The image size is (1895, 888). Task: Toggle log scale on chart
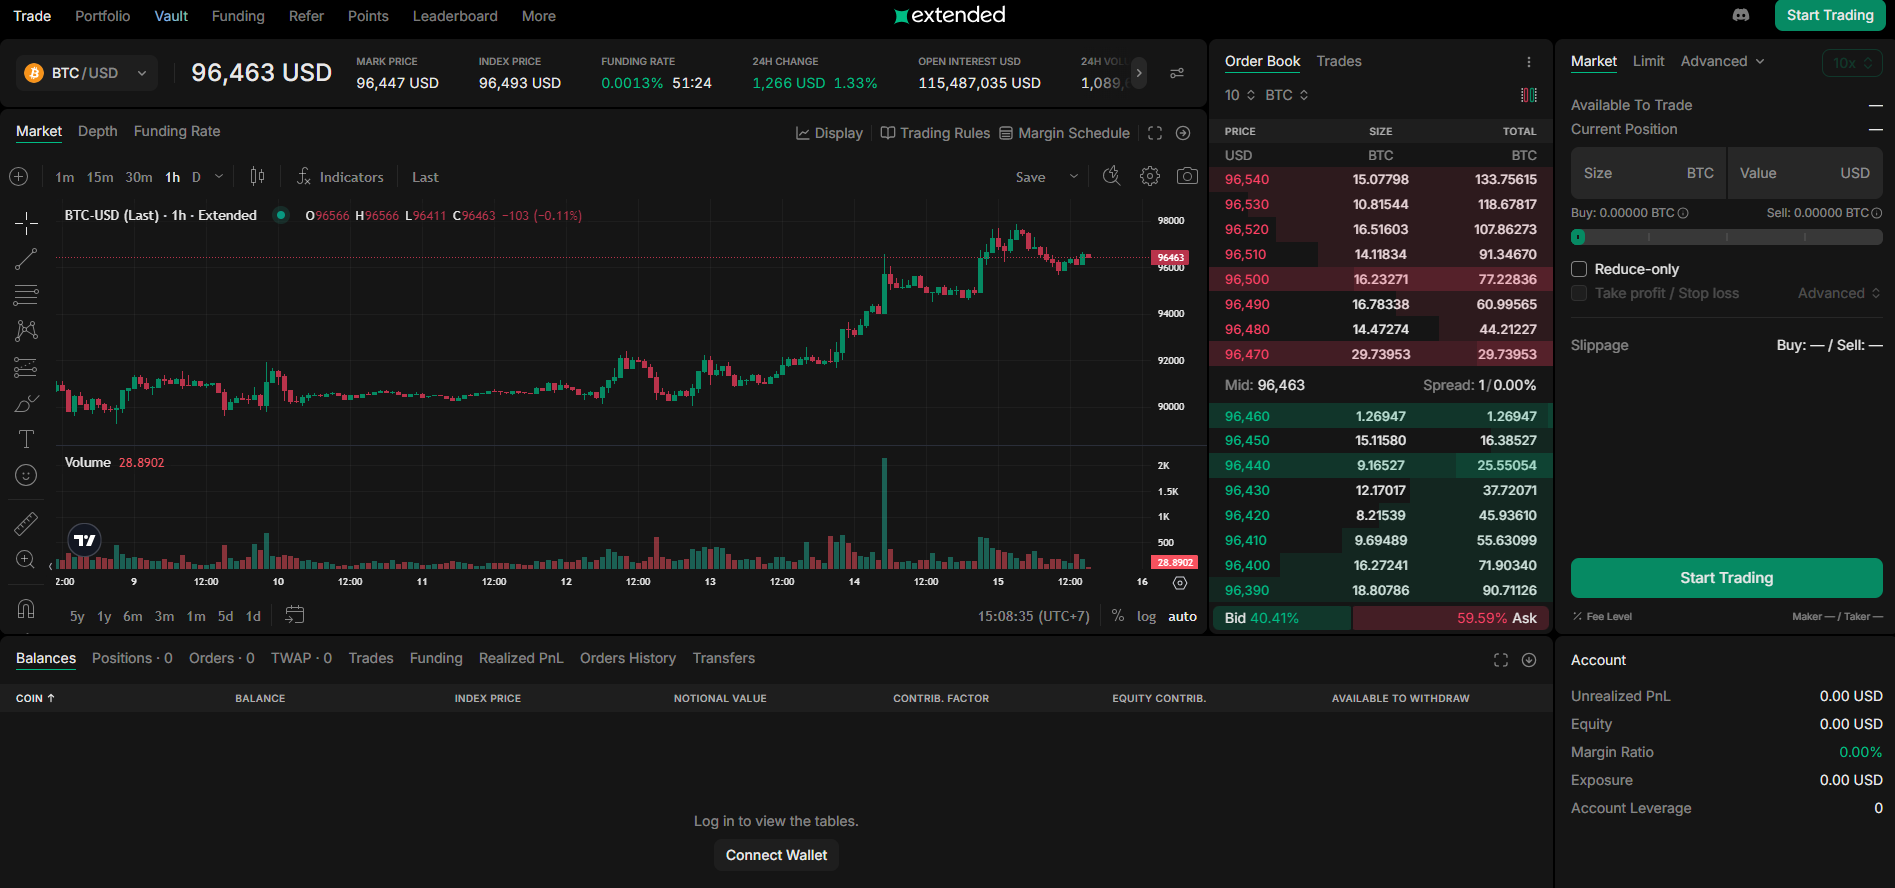click(1146, 616)
